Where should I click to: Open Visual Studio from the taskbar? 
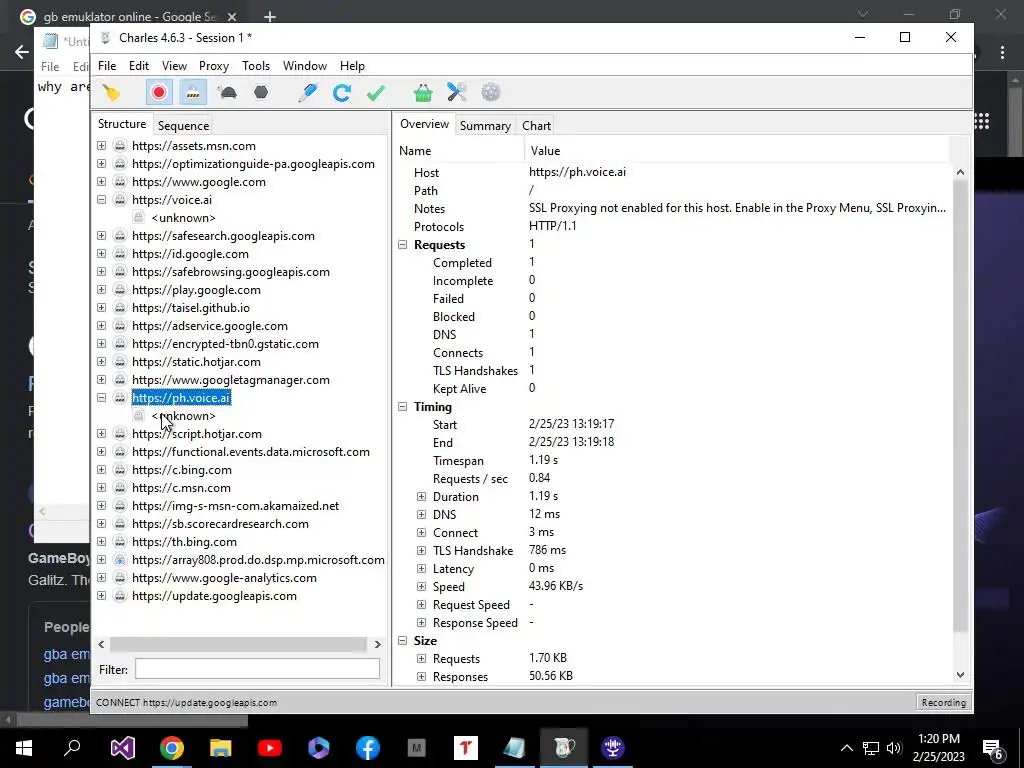[x=123, y=748]
